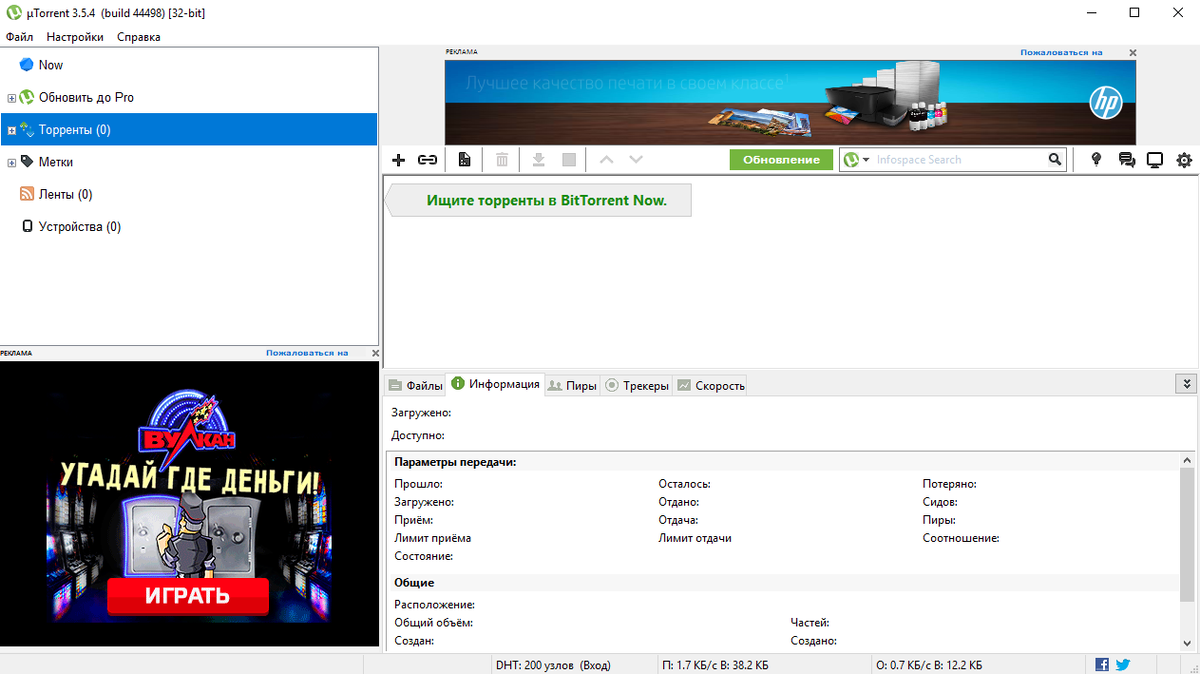Expand the Торренты (0) tree node
The image size is (1200, 674).
pos(12,130)
